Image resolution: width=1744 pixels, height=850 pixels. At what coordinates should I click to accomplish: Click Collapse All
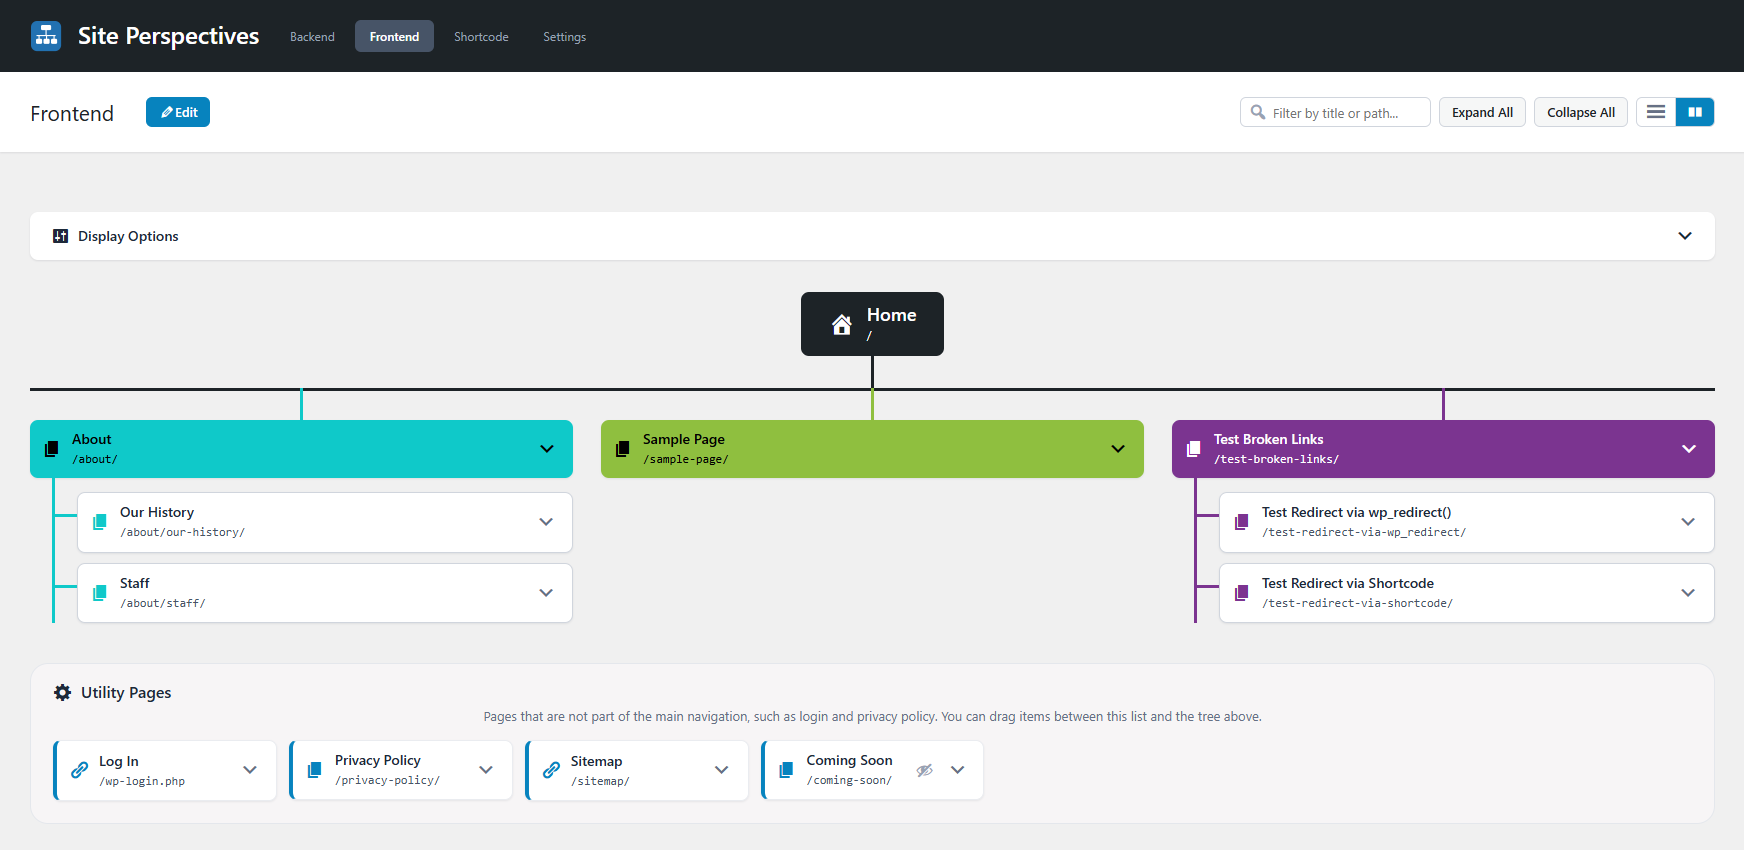click(x=1581, y=112)
